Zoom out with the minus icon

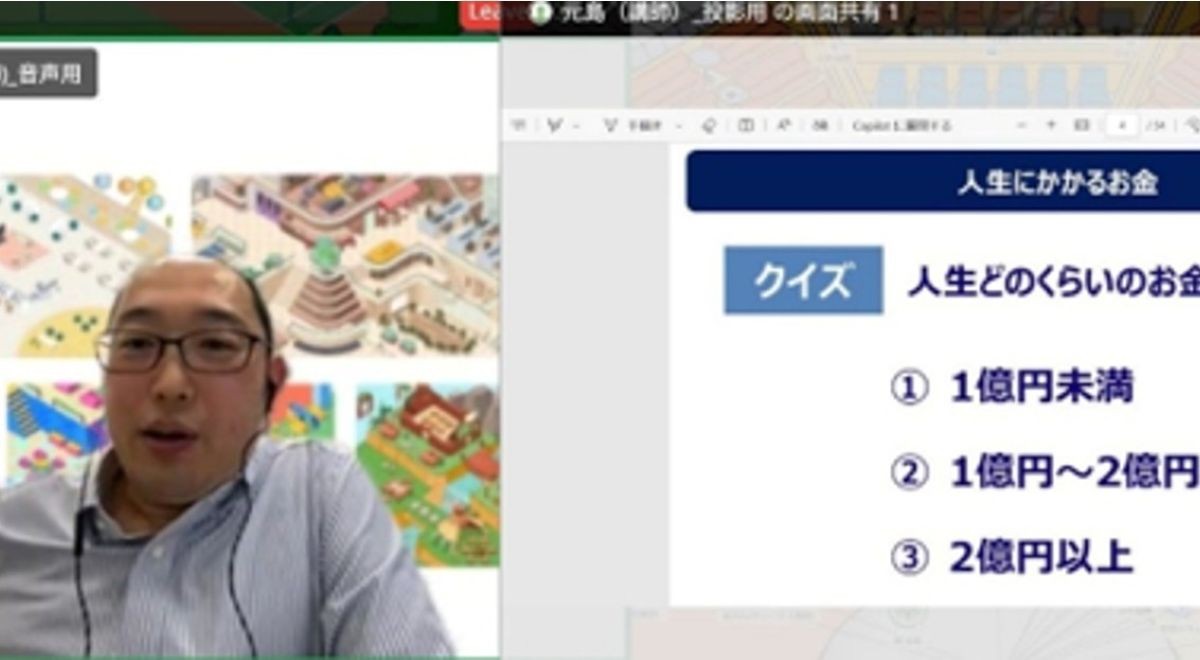pos(1021,126)
